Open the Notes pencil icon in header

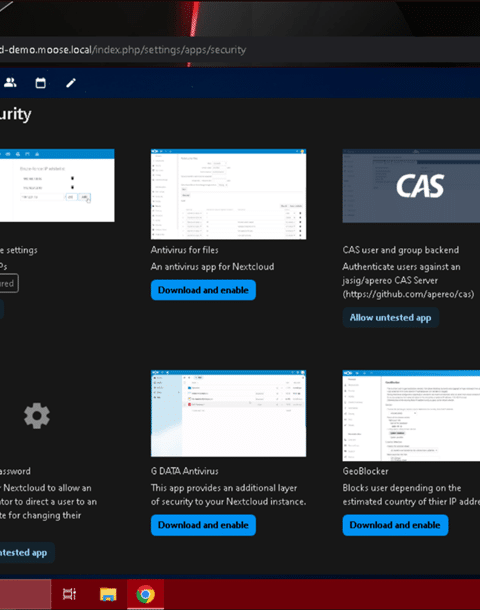(x=71, y=82)
